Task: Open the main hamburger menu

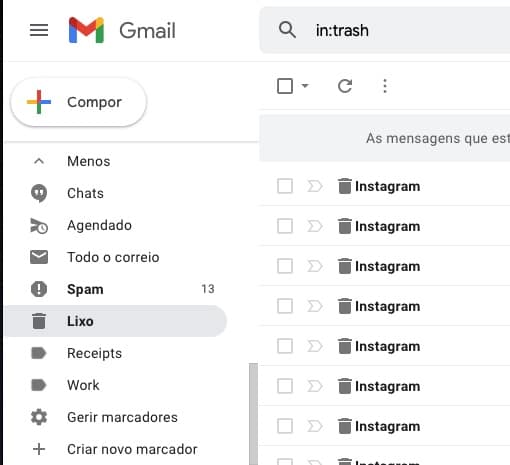Action: (x=39, y=30)
